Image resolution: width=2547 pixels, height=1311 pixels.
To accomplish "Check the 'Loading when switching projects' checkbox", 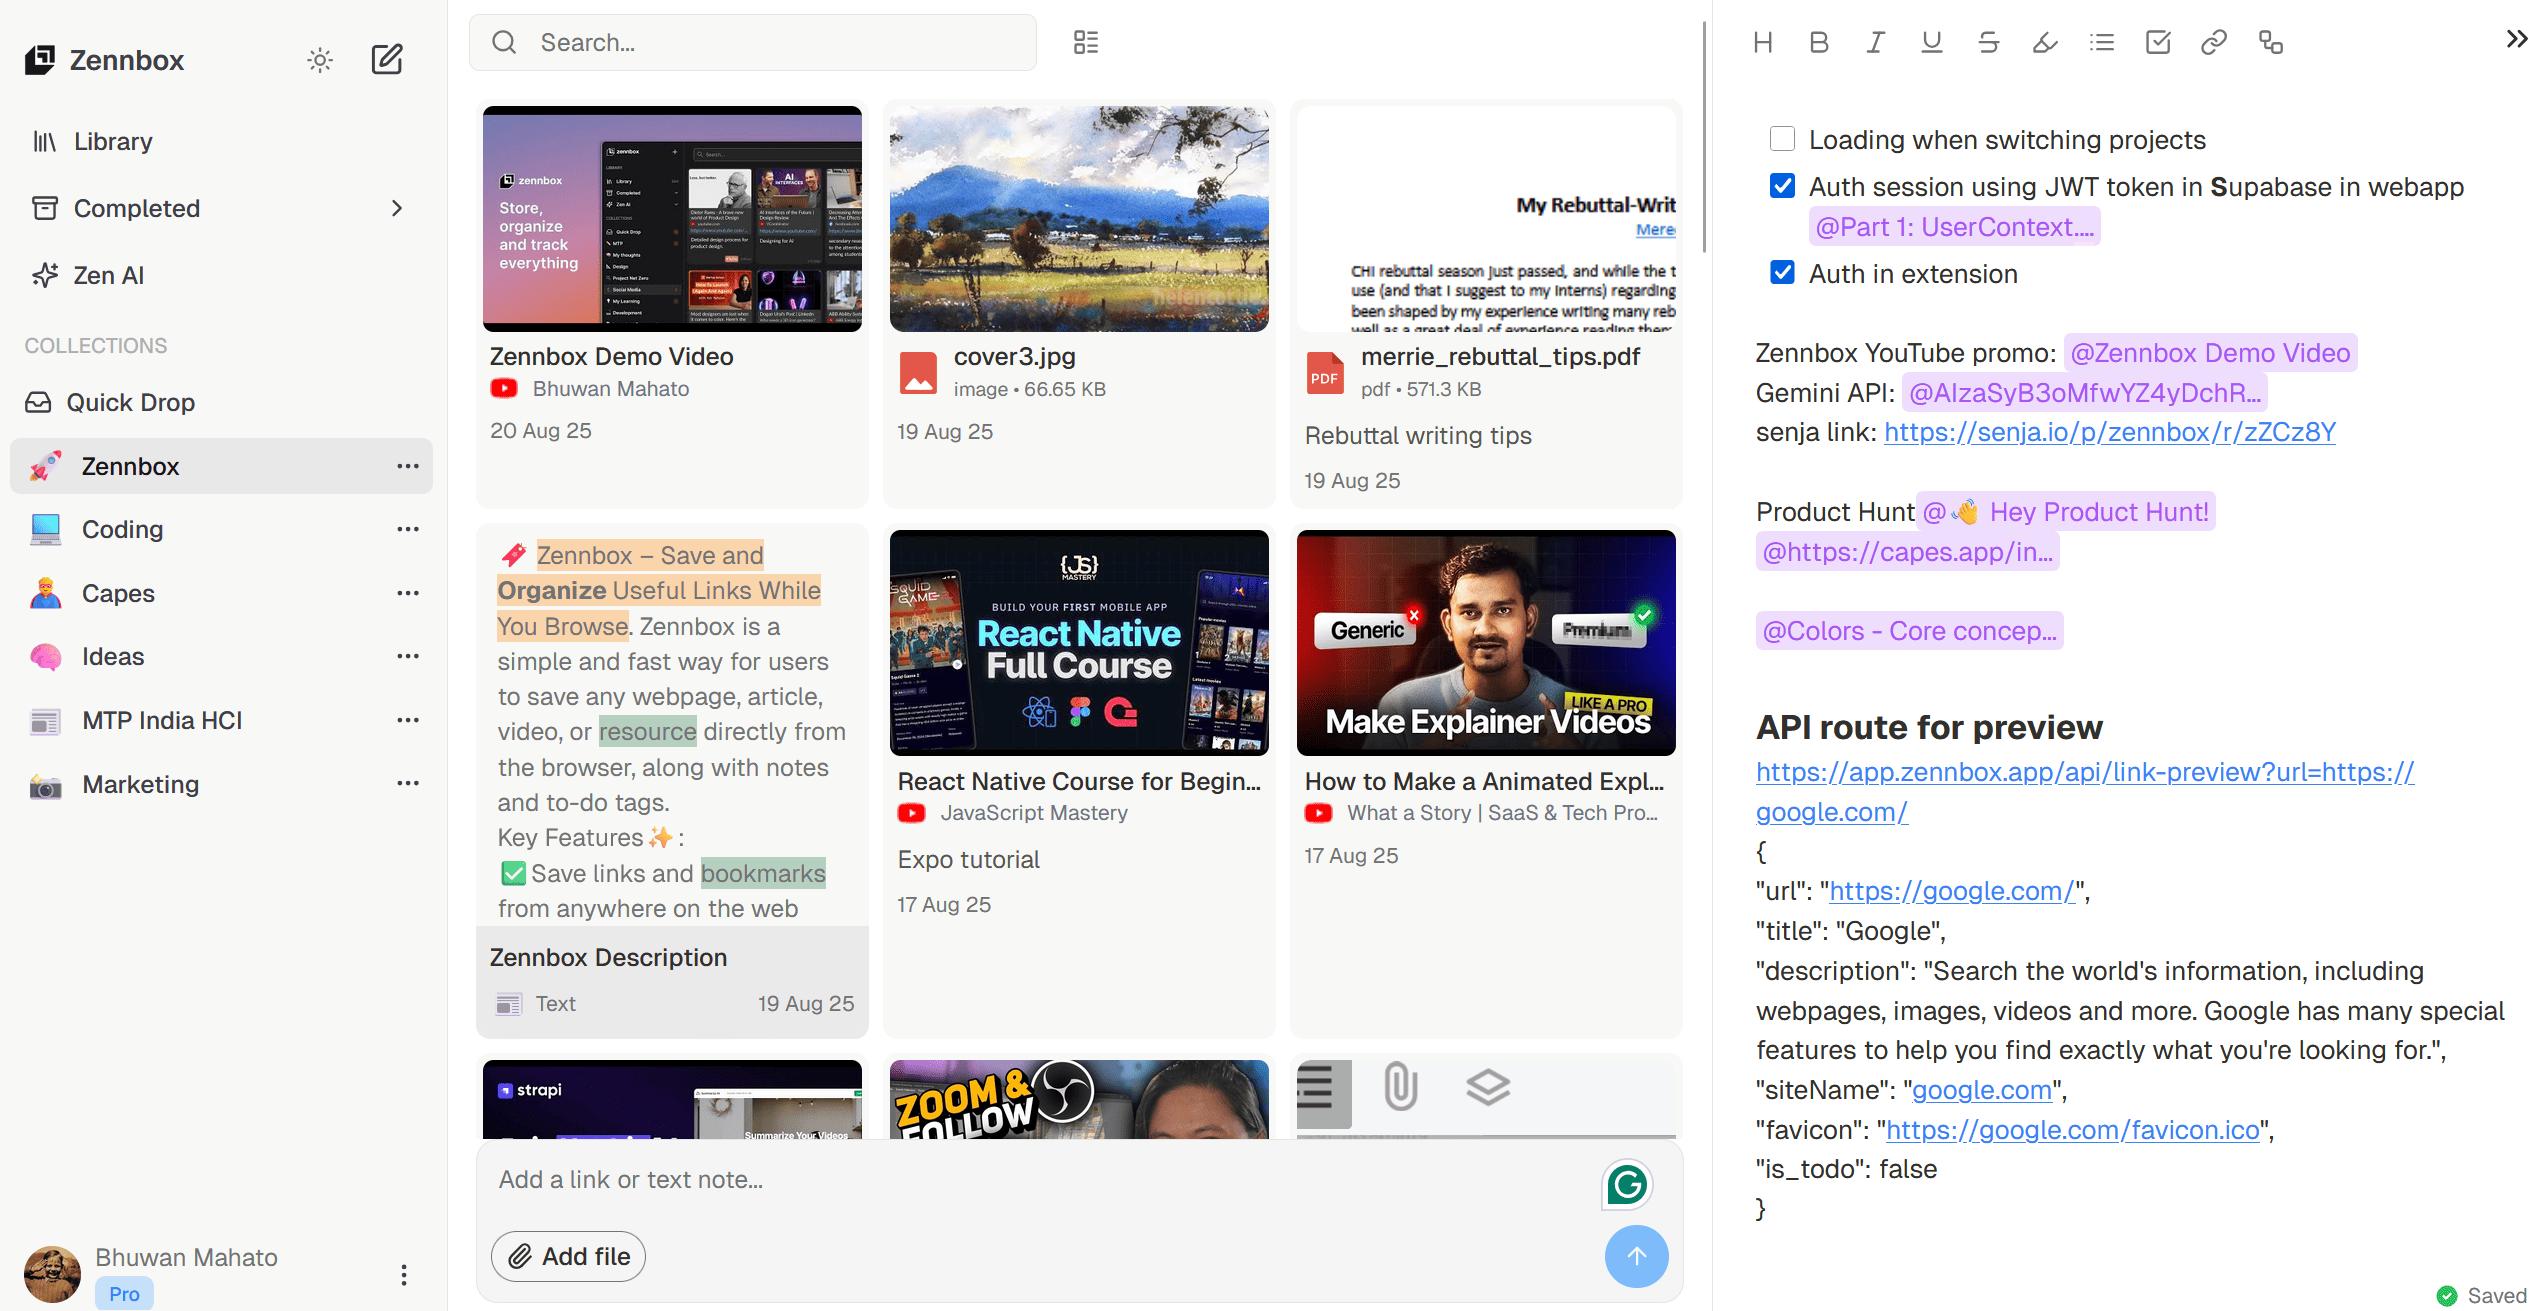I will (1782, 139).
